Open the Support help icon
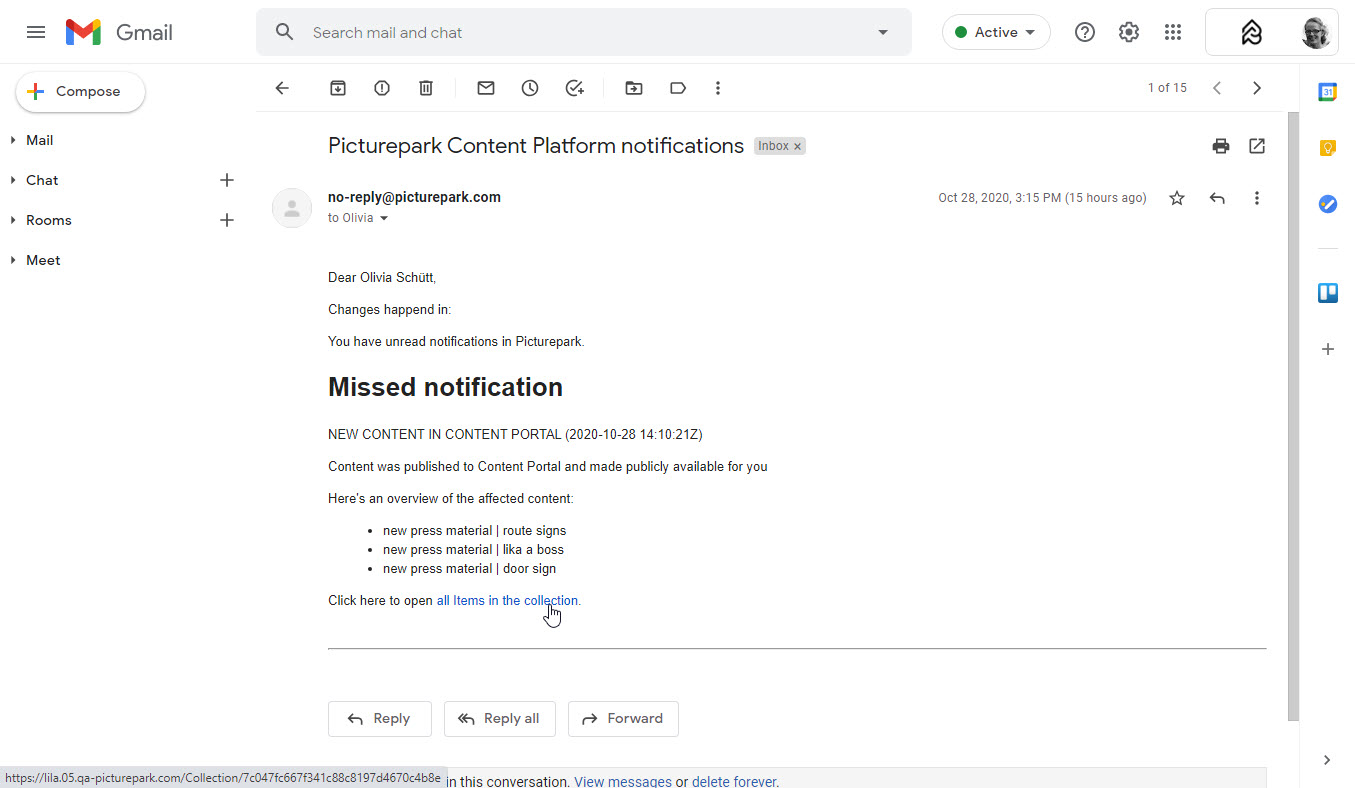 1085,32
